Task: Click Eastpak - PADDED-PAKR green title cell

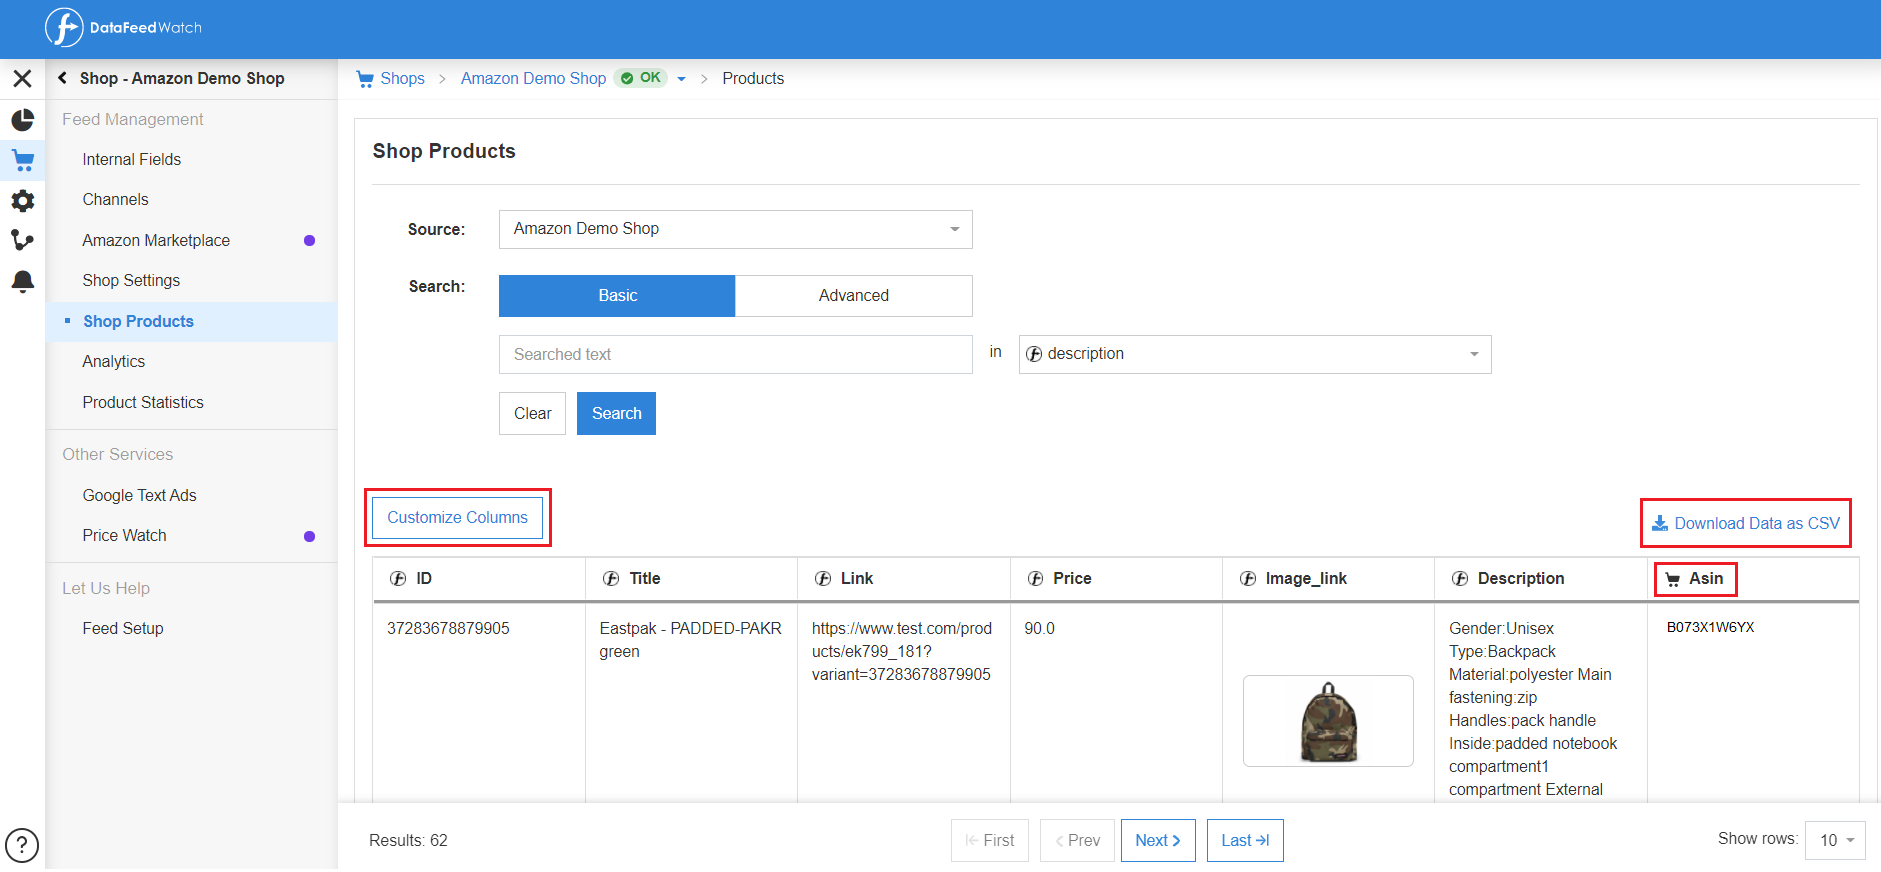Action: 691,640
